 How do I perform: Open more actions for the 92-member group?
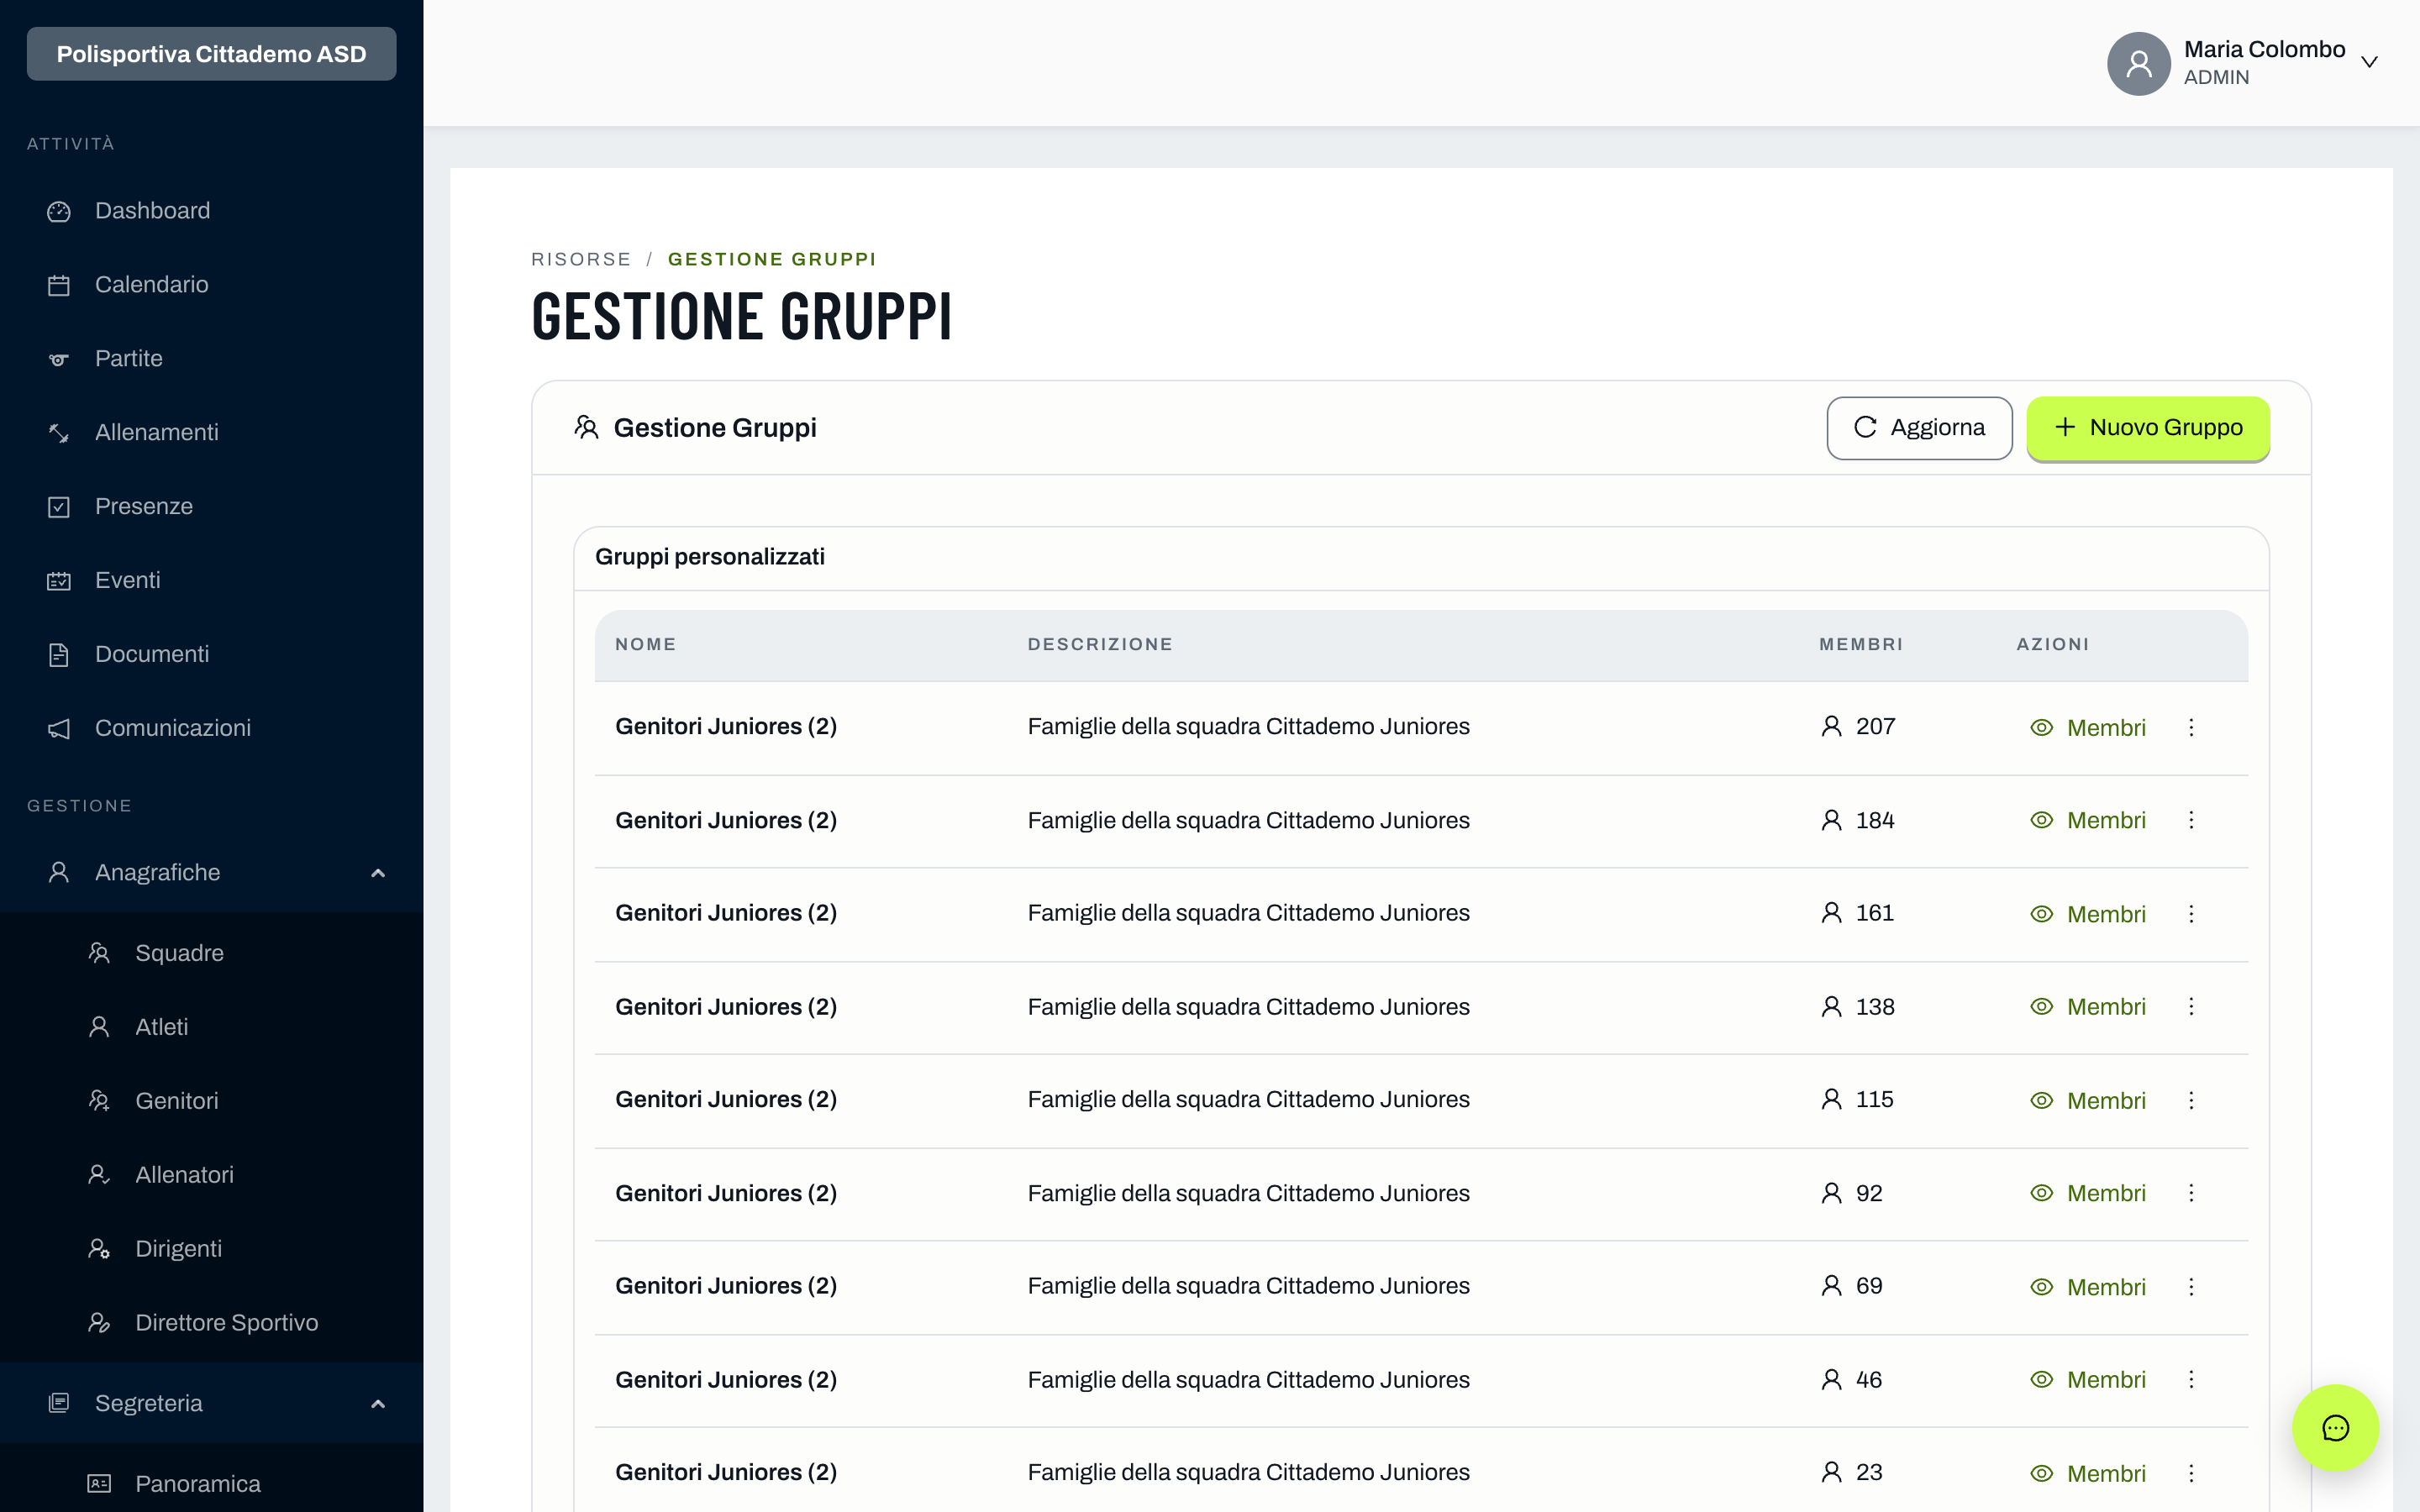click(2191, 1194)
